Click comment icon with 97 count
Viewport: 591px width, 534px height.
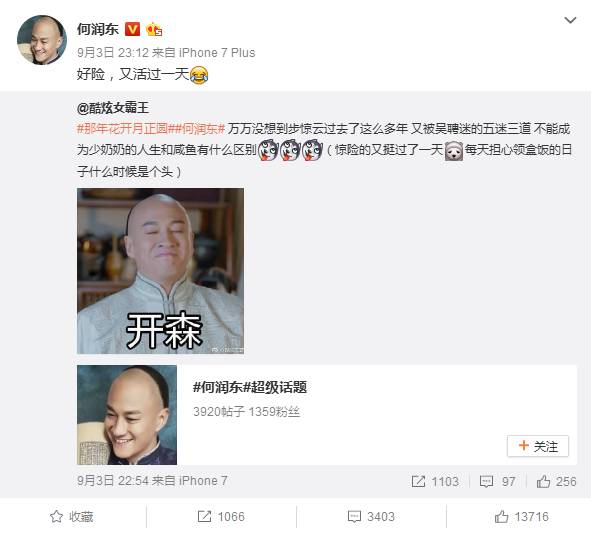[x=497, y=481]
